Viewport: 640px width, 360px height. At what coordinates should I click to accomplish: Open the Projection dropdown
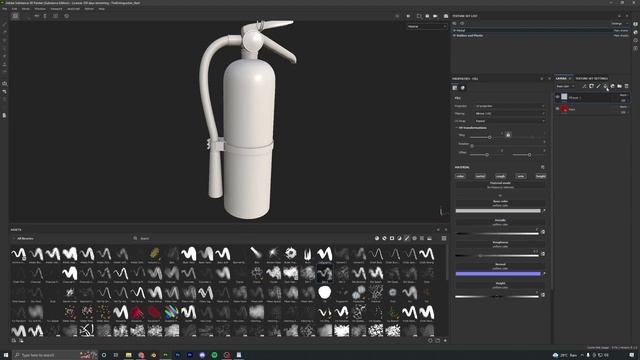[510, 106]
